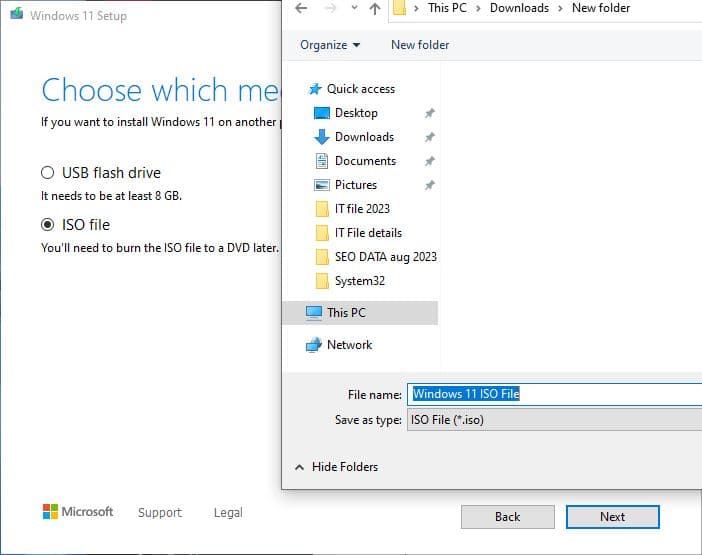Click SEO DATA aug 2023 folder icon
The width and height of the screenshot is (702, 555).
pyautogui.click(x=322, y=257)
